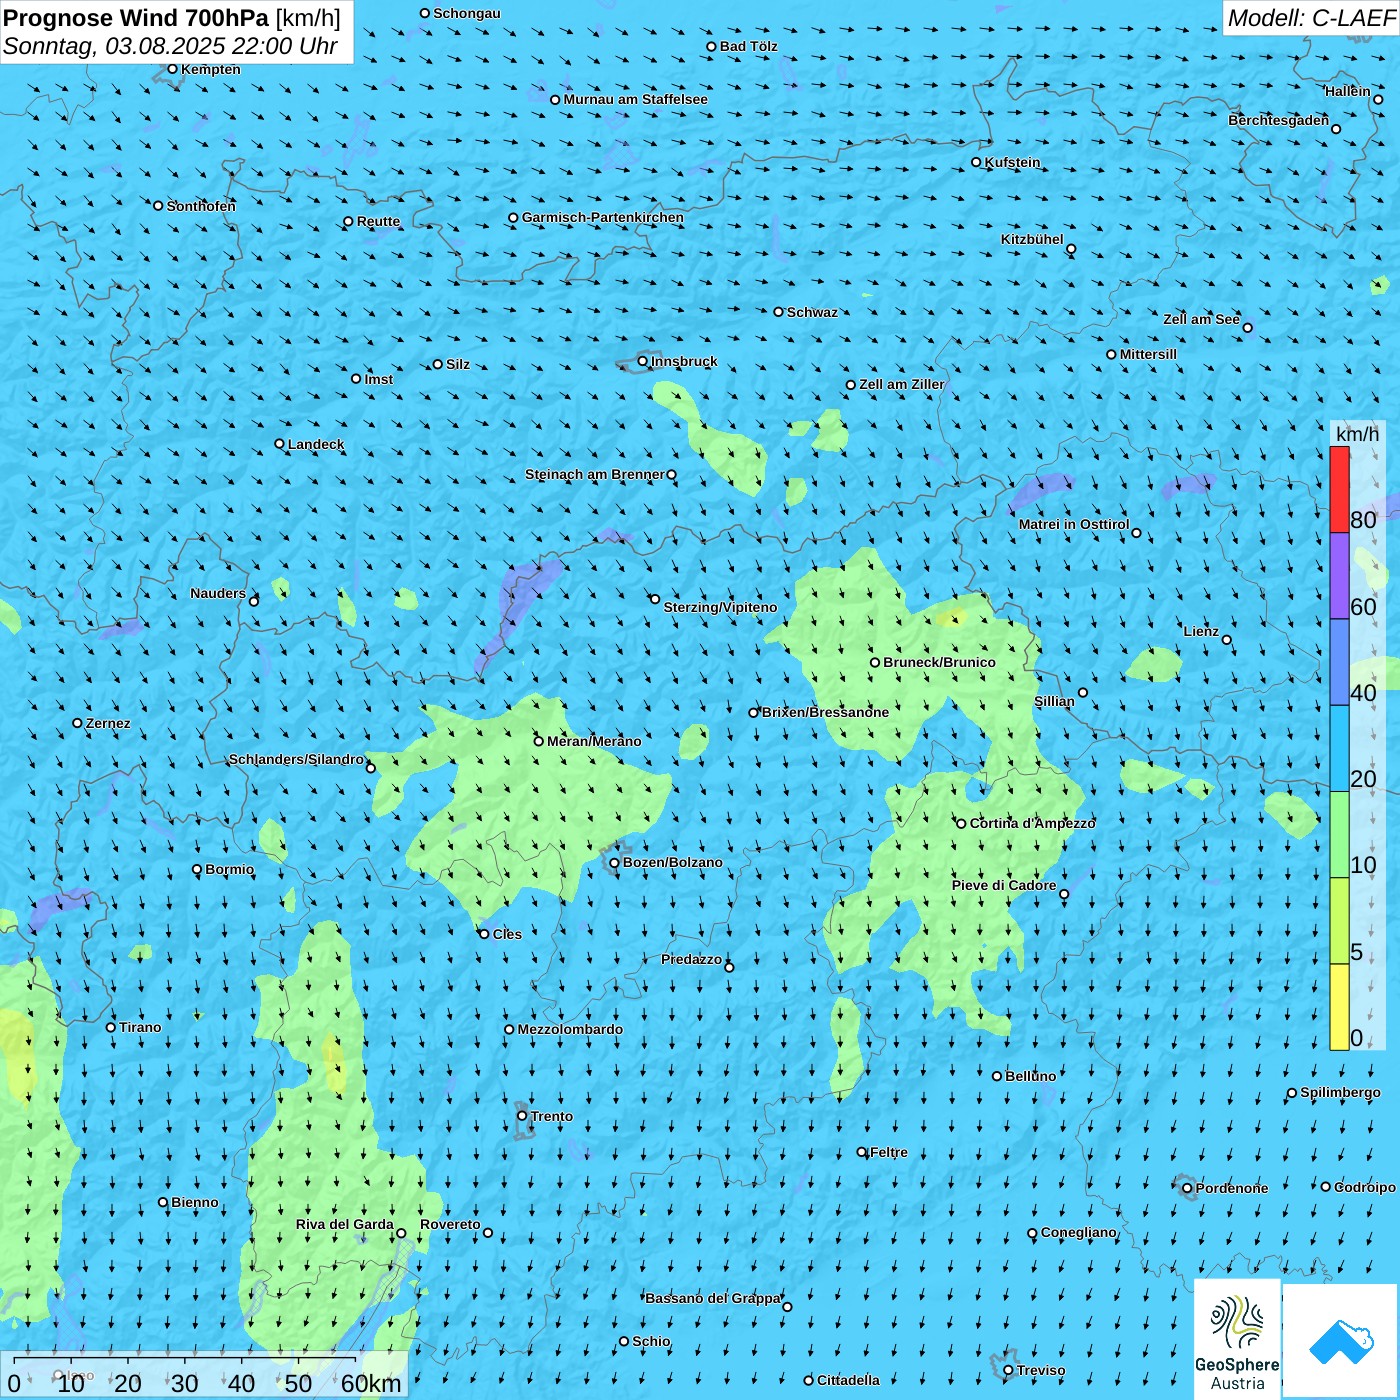The width and height of the screenshot is (1400, 1400).
Task: Select the purple 60–80 km/h legend swatch
Action: 1339,576
